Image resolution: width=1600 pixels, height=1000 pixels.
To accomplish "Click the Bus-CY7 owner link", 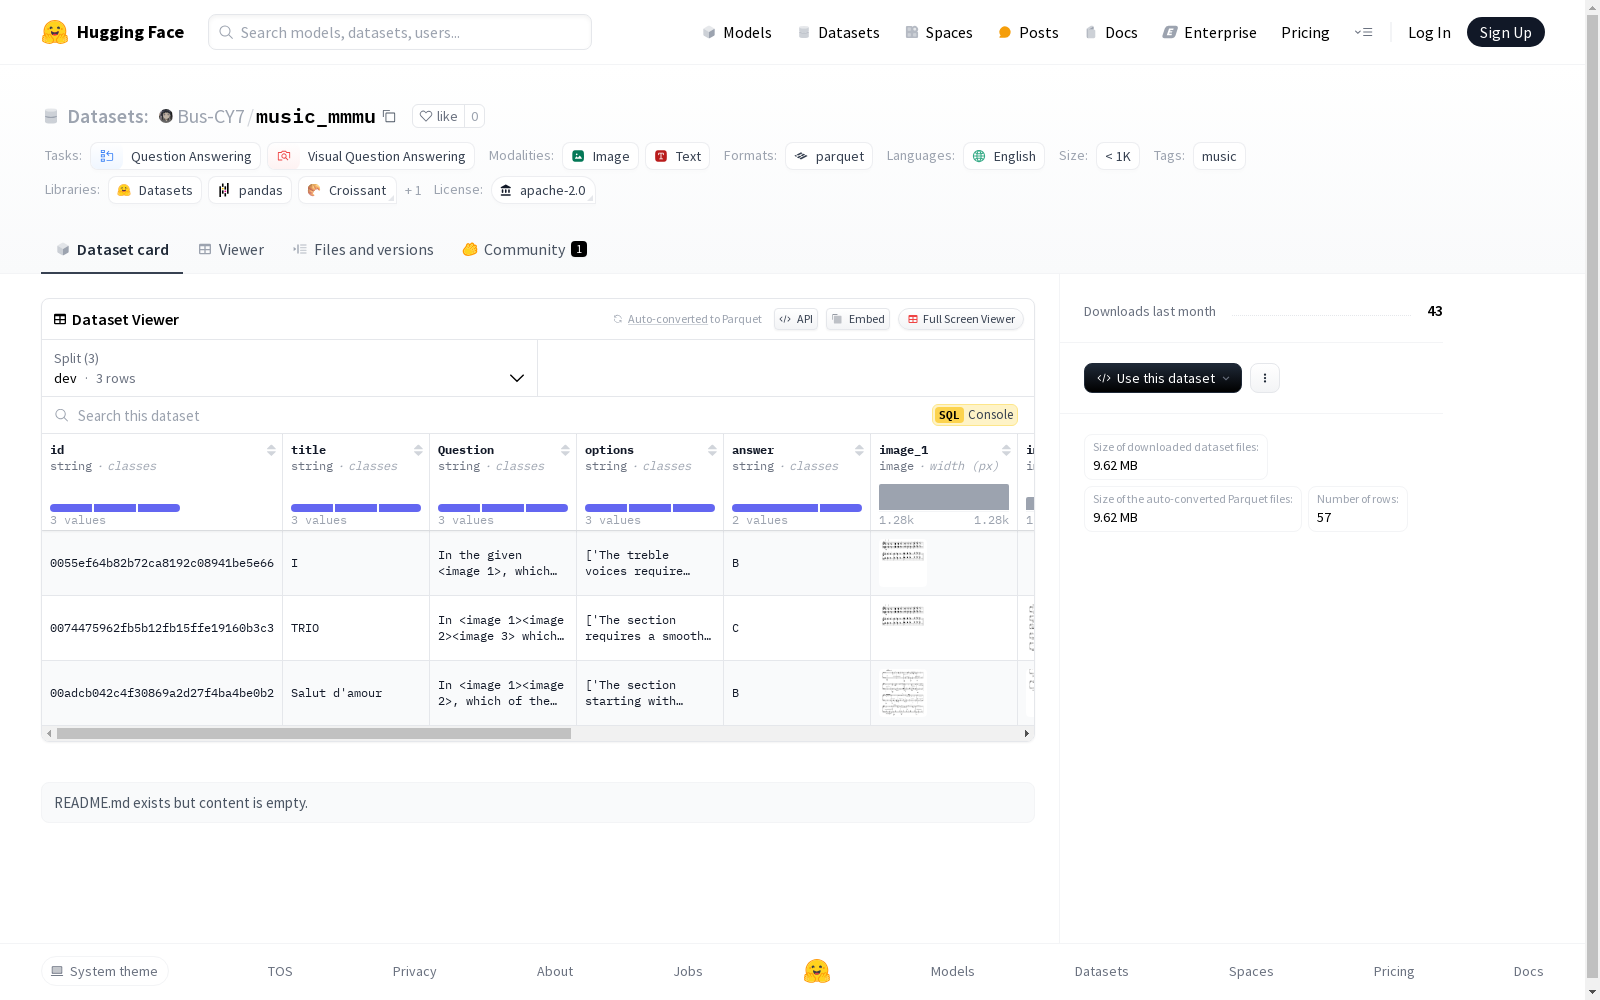I will (x=211, y=116).
